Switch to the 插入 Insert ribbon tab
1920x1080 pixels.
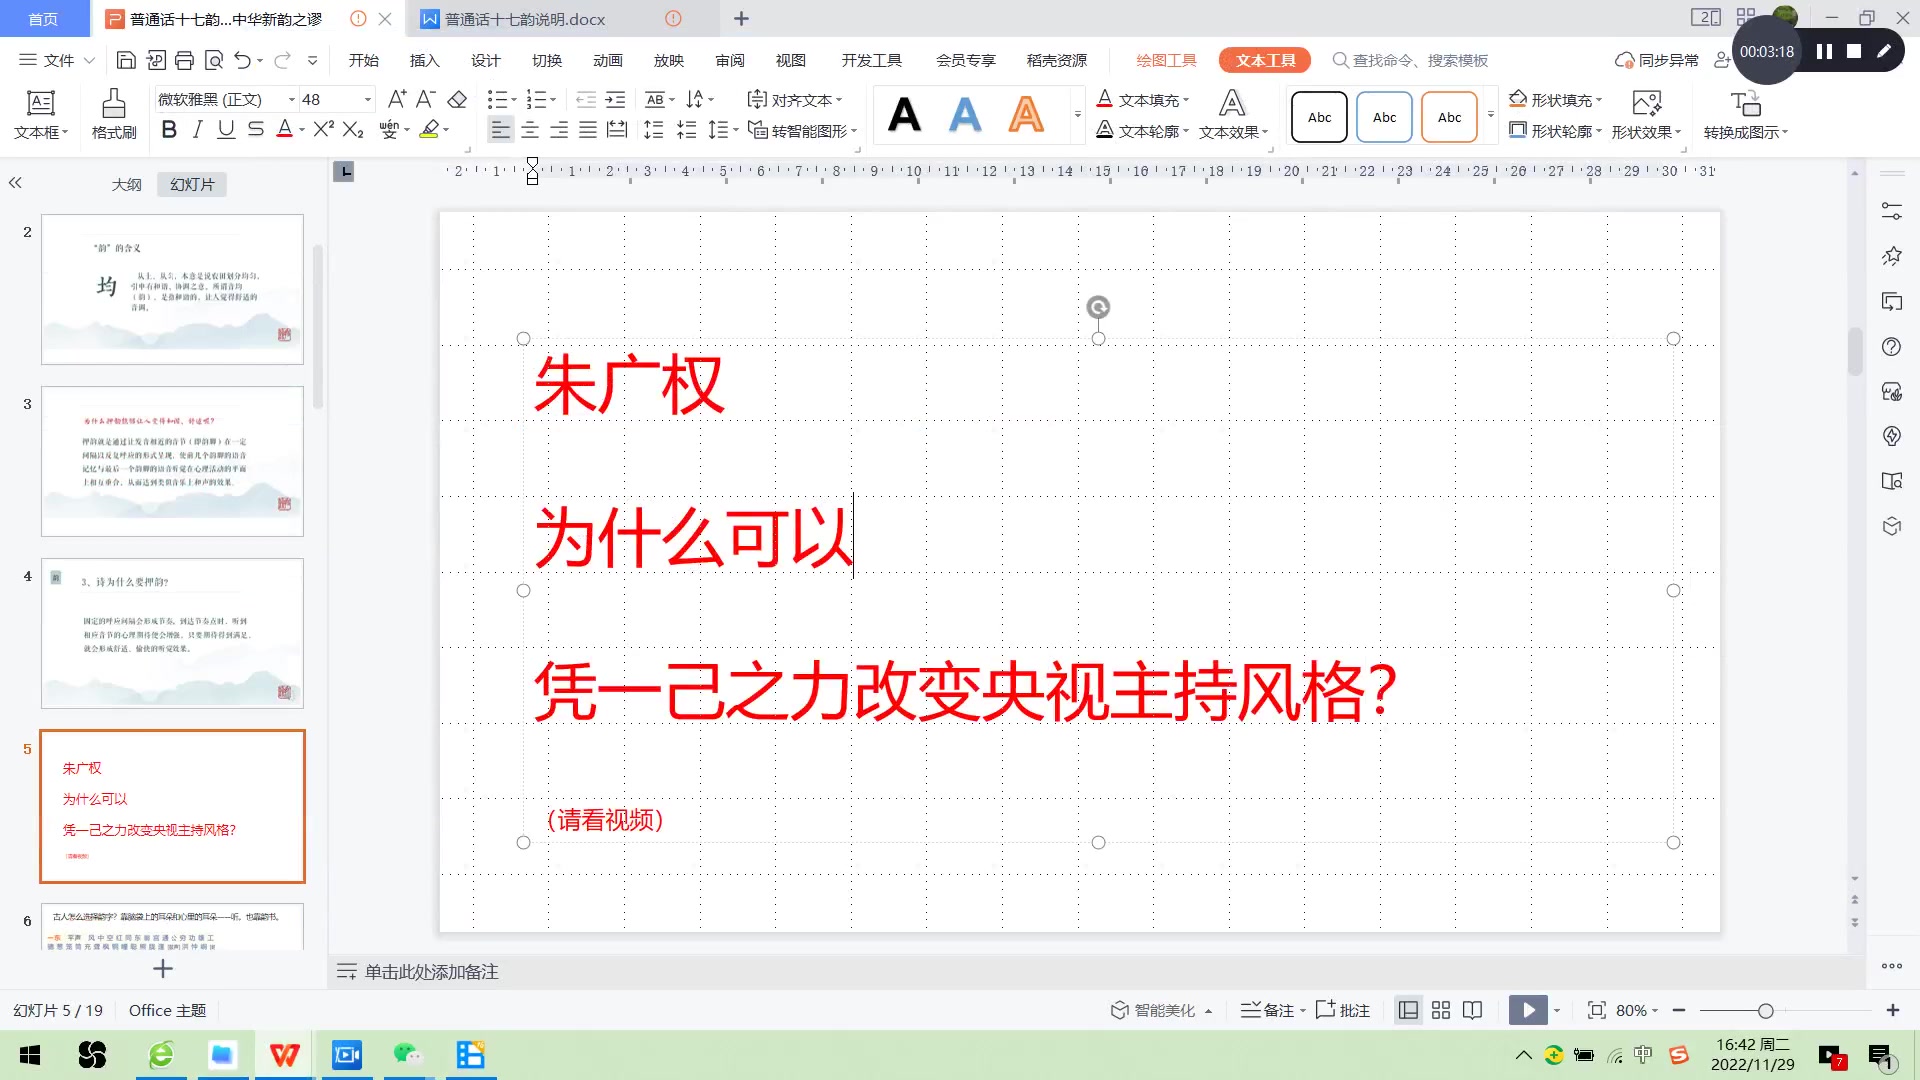tap(424, 60)
